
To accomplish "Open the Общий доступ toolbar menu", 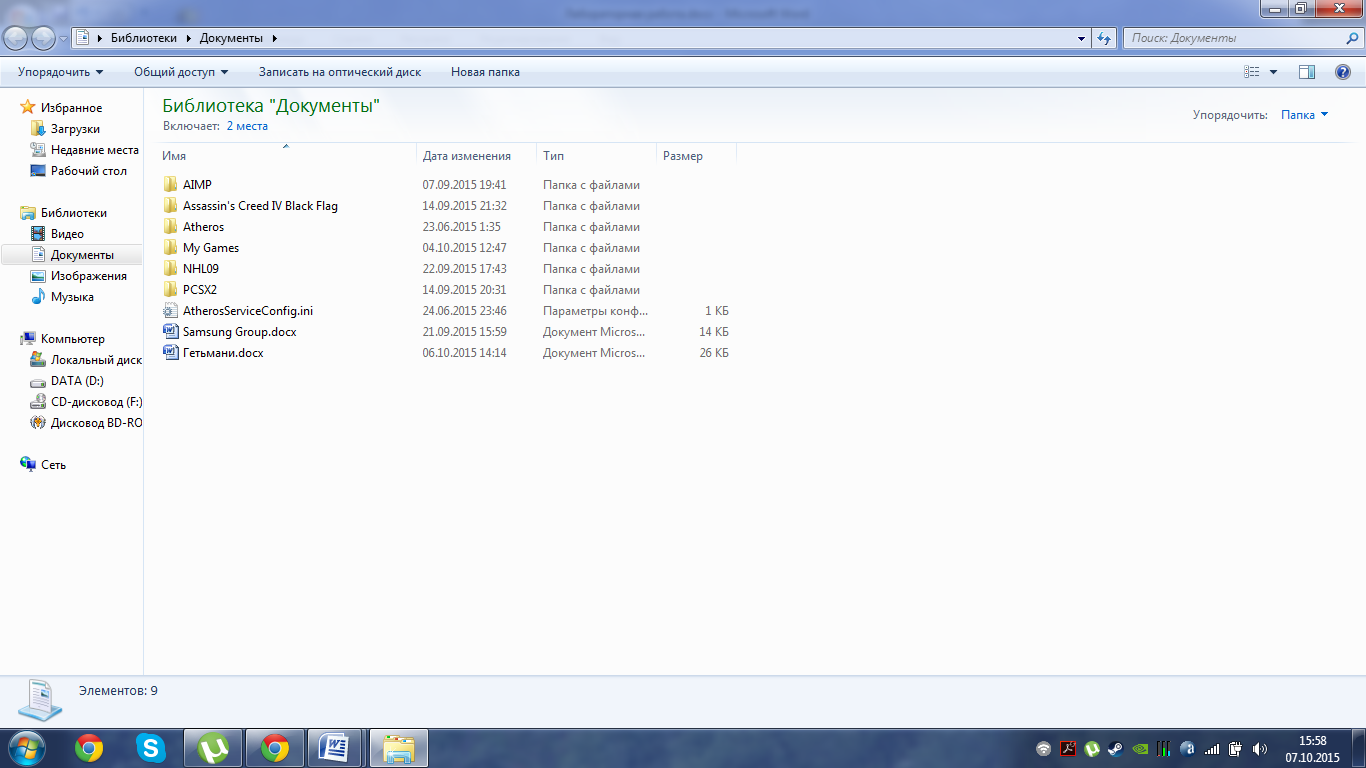I will click(x=181, y=72).
